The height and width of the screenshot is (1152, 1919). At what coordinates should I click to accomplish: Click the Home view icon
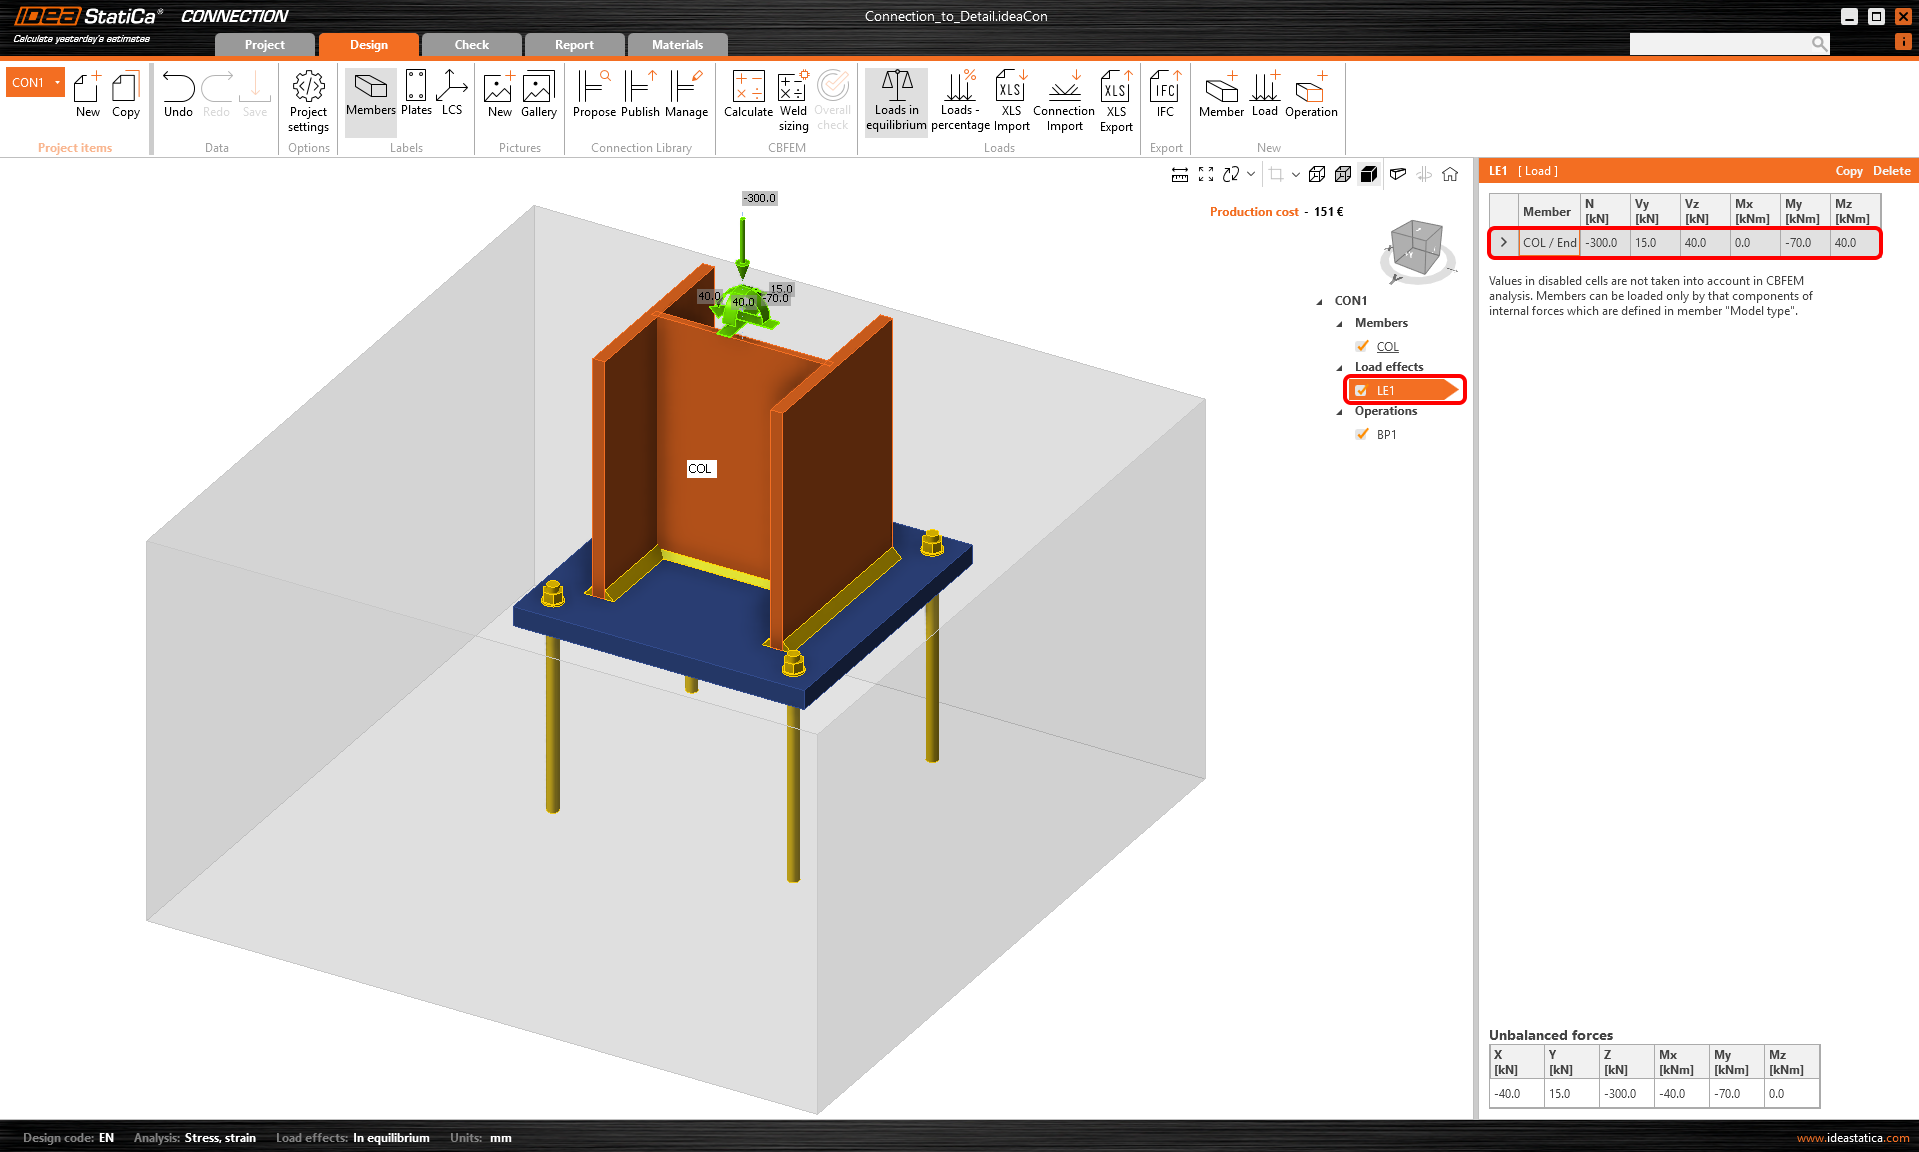coord(1450,174)
